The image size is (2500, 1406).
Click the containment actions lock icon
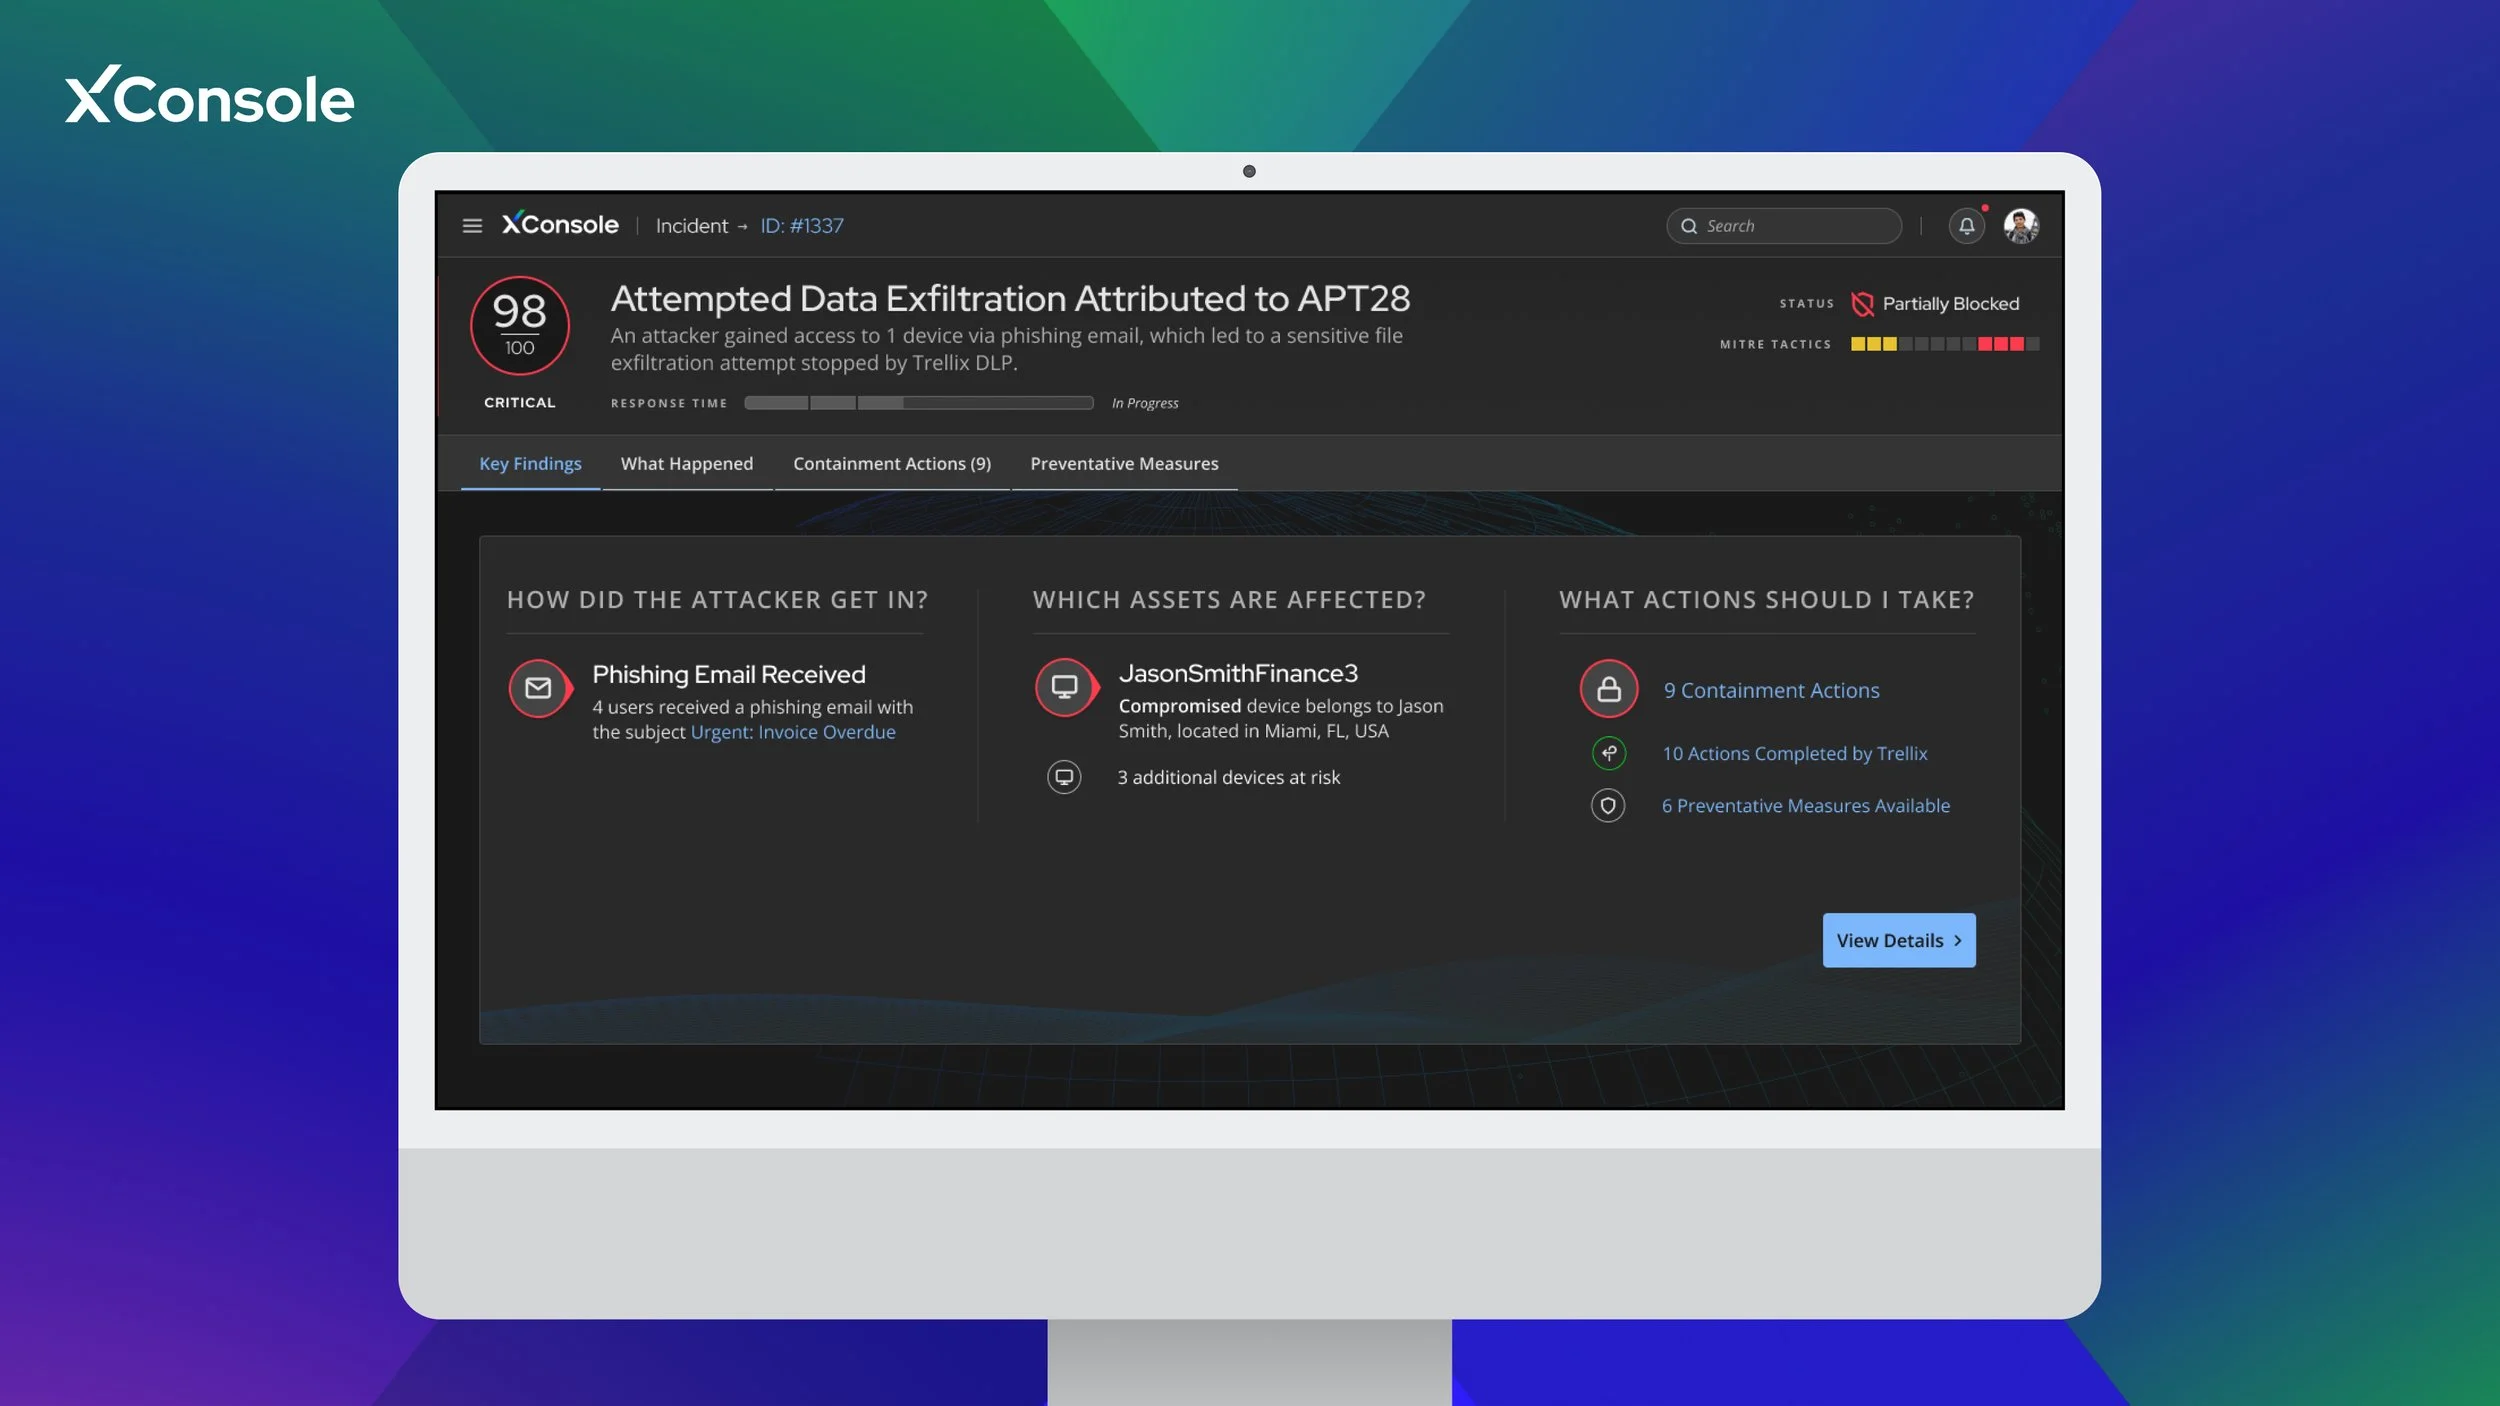coord(1608,689)
